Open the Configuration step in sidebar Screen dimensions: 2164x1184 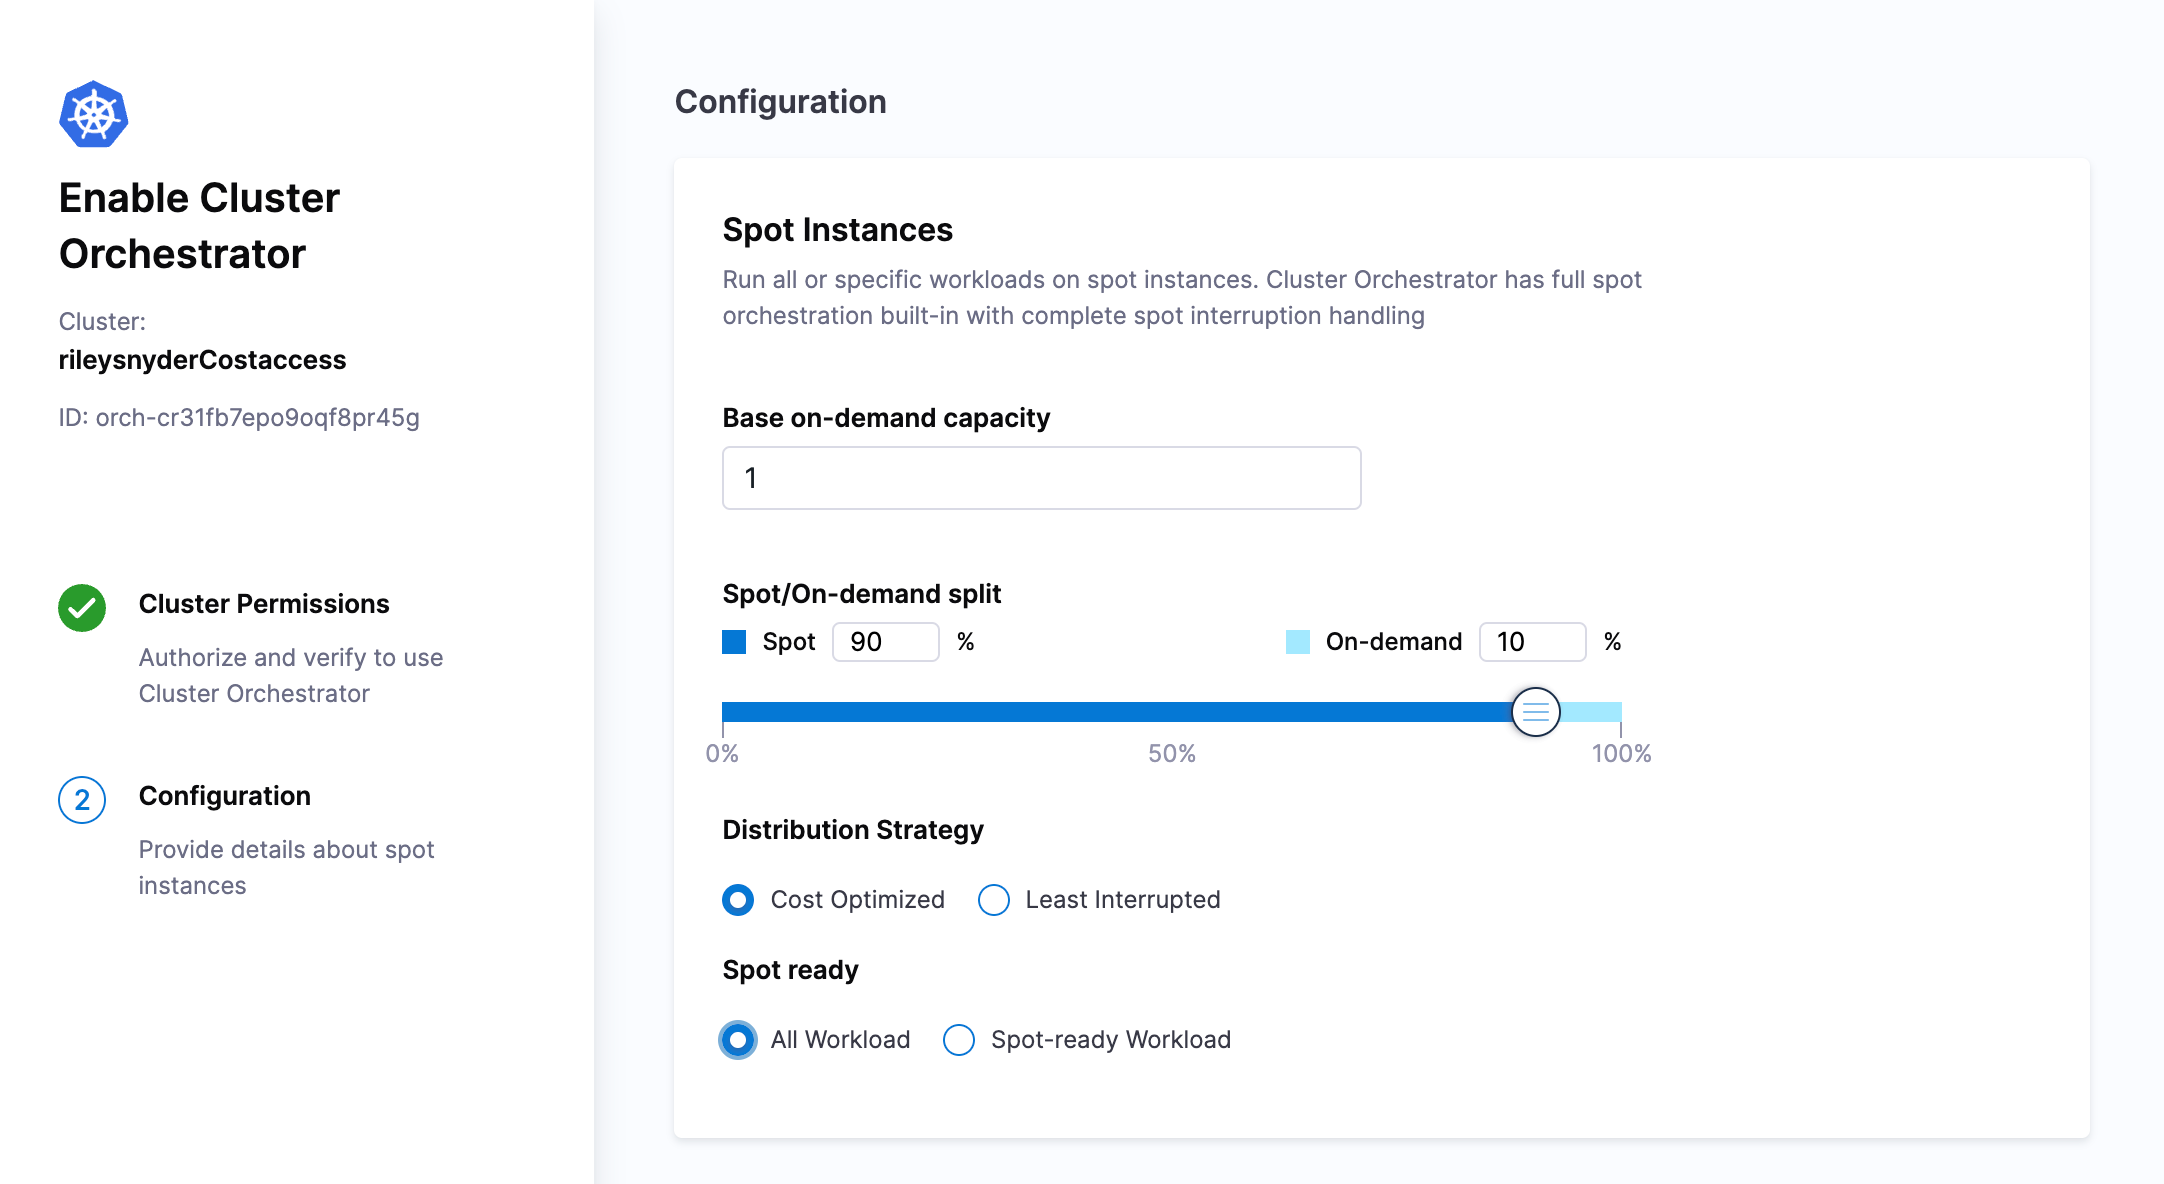[x=224, y=796]
